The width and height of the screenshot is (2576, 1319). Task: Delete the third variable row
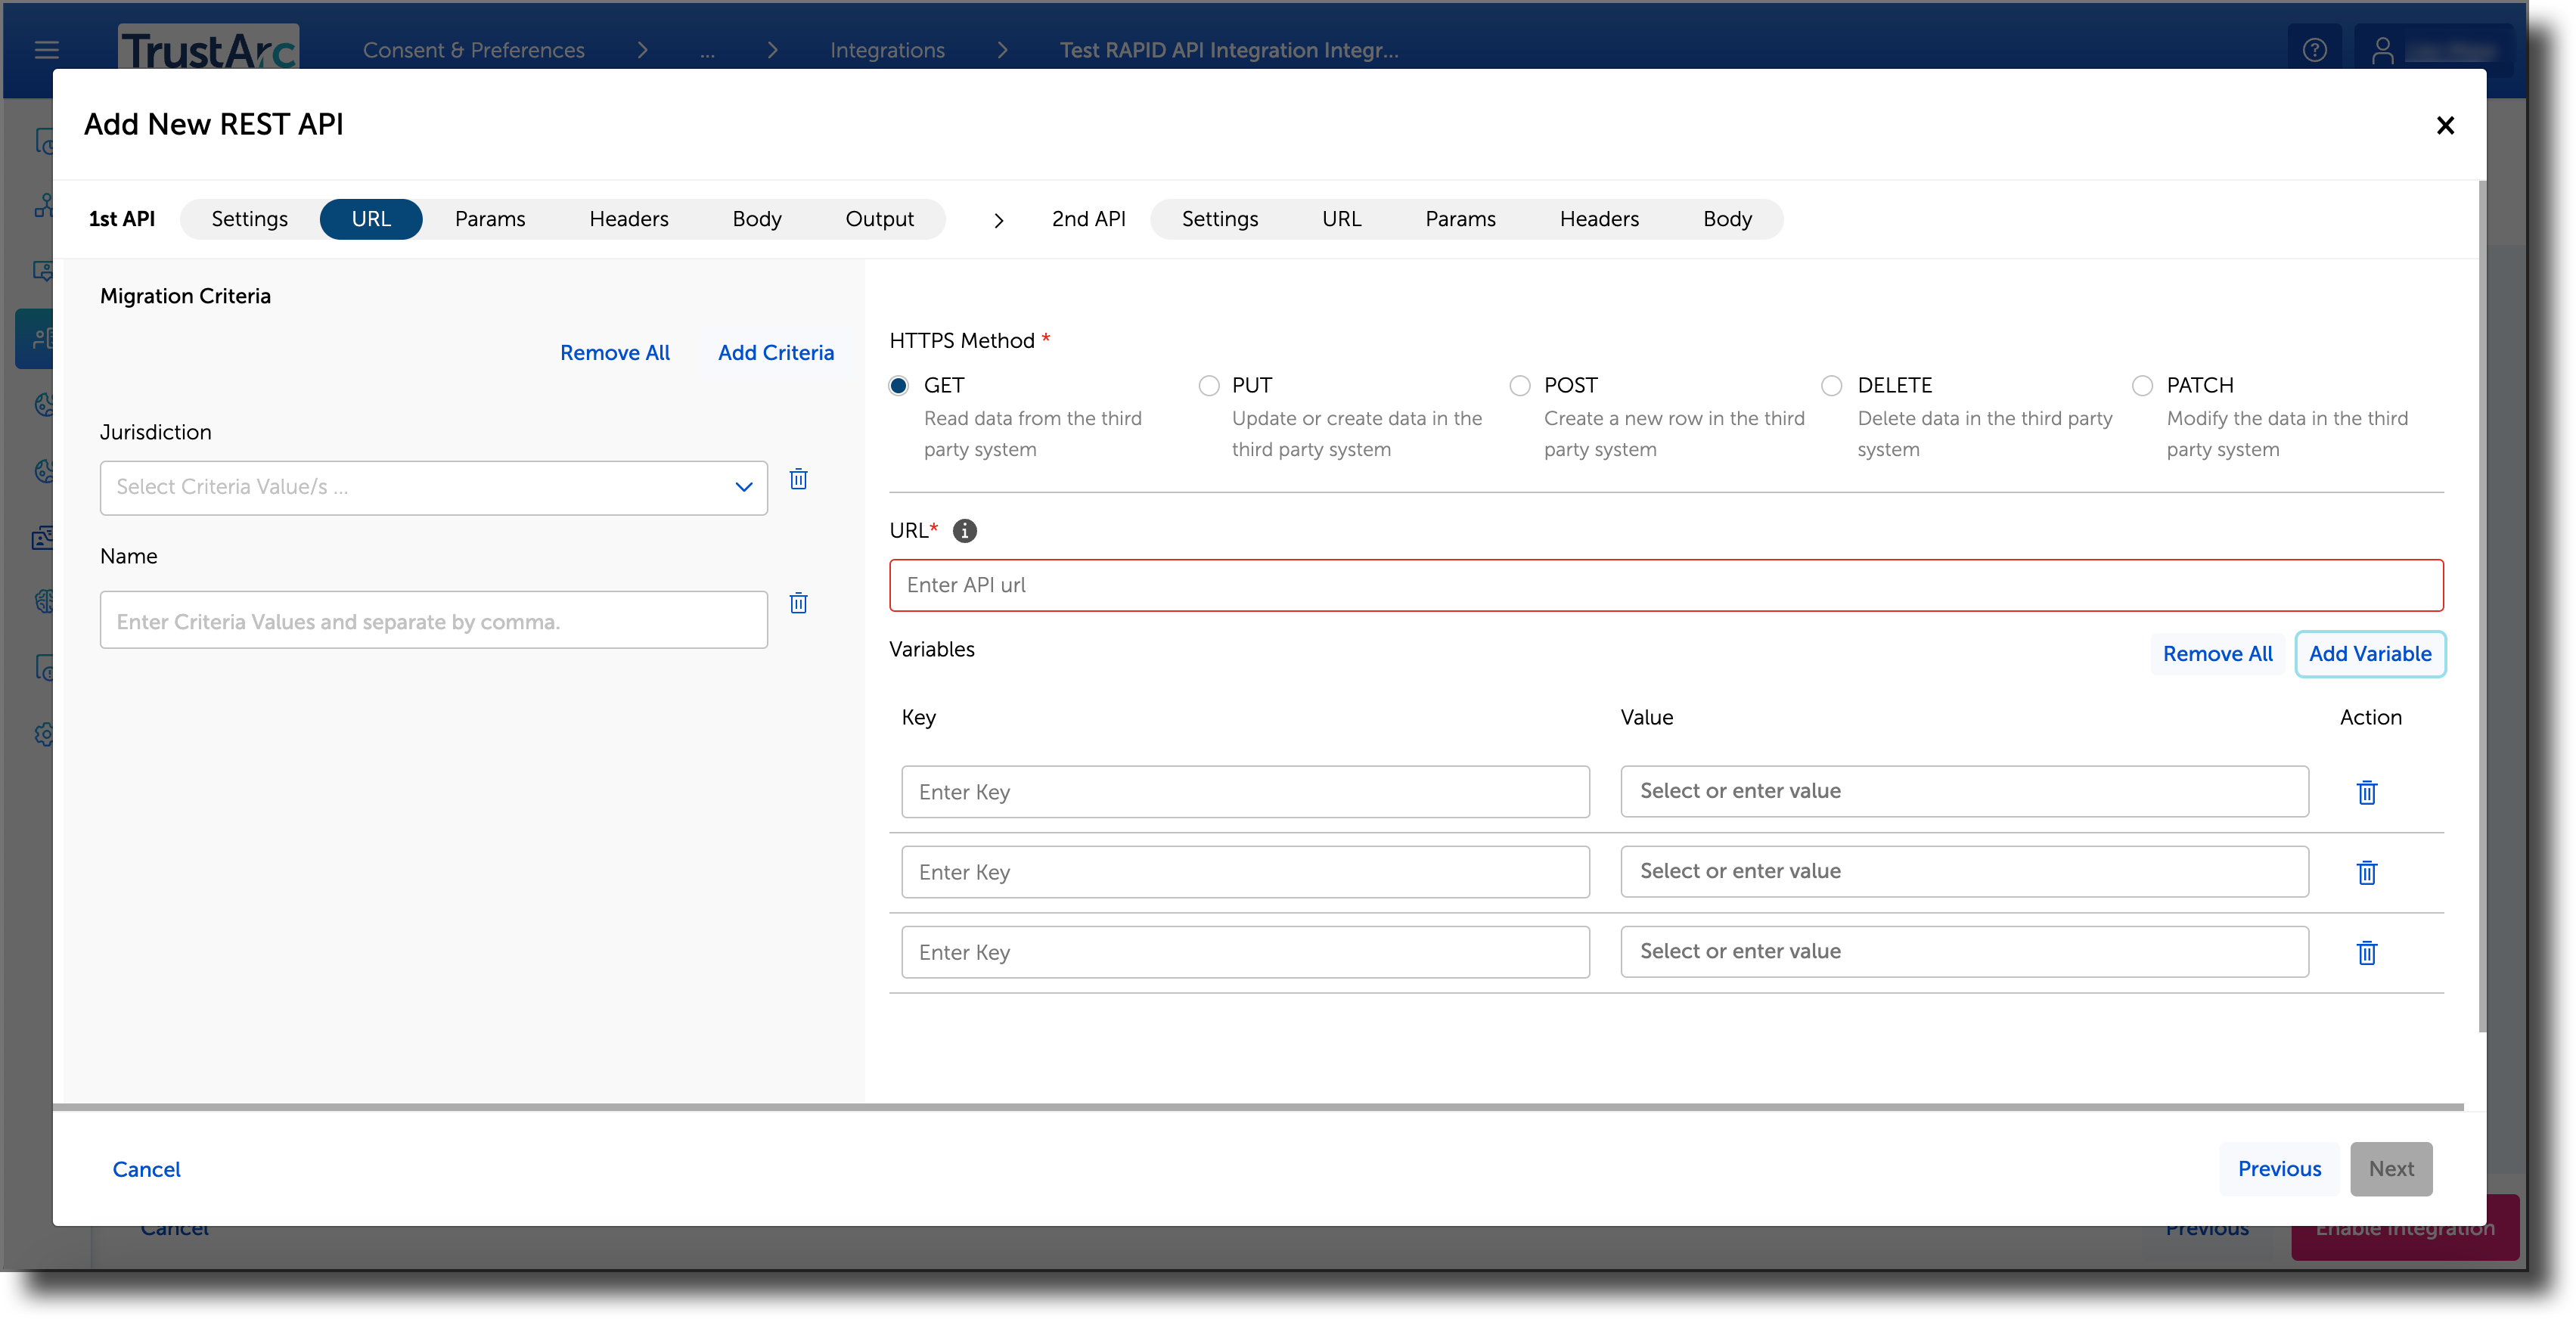coord(2366,952)
